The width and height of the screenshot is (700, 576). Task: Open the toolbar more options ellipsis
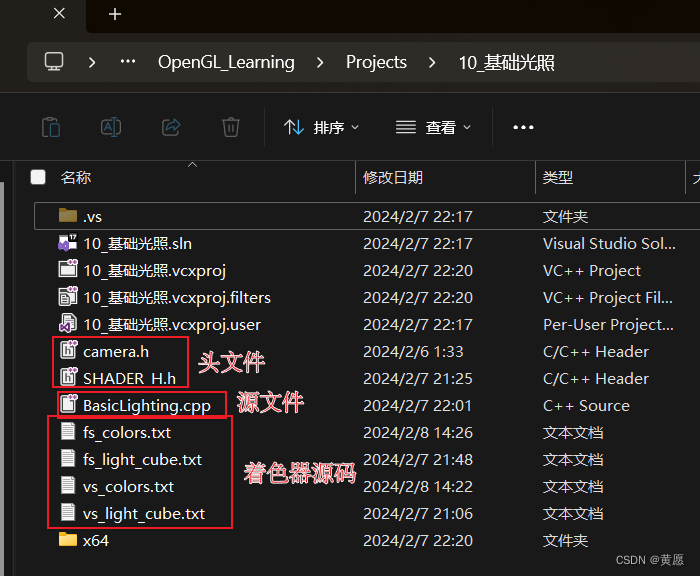point(523,128)
